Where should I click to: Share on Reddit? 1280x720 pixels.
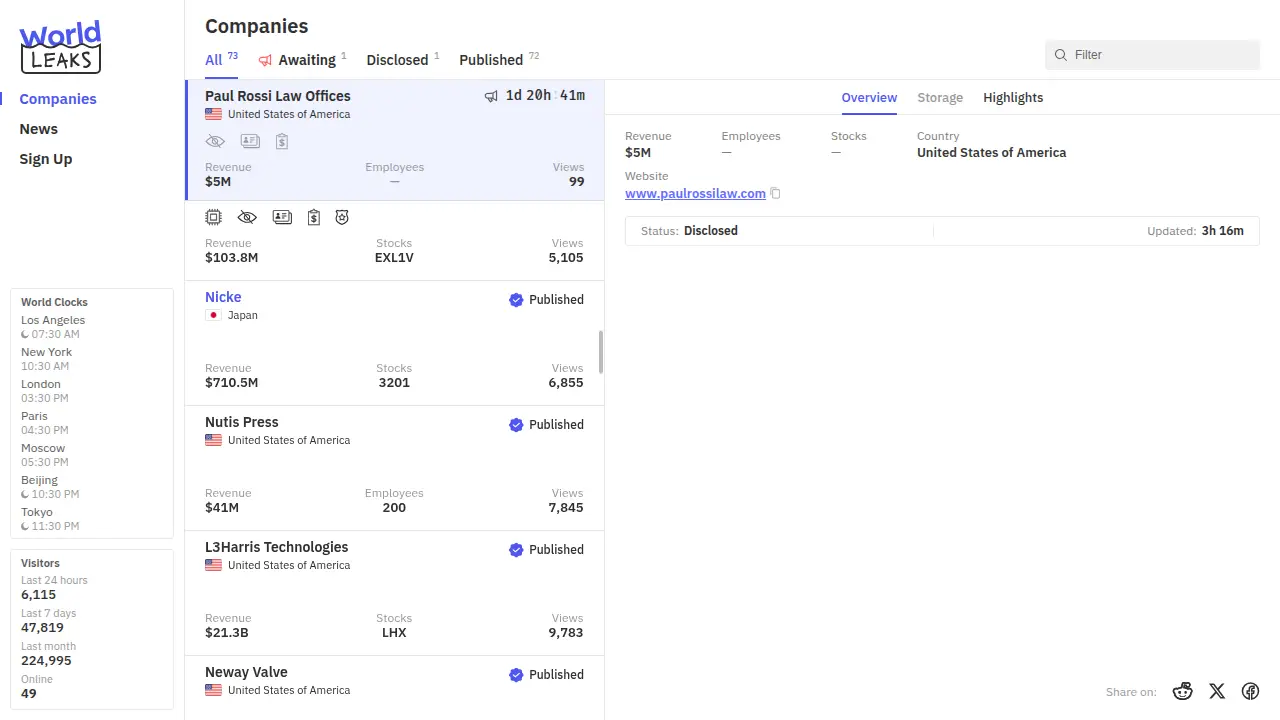[1183, 691]
